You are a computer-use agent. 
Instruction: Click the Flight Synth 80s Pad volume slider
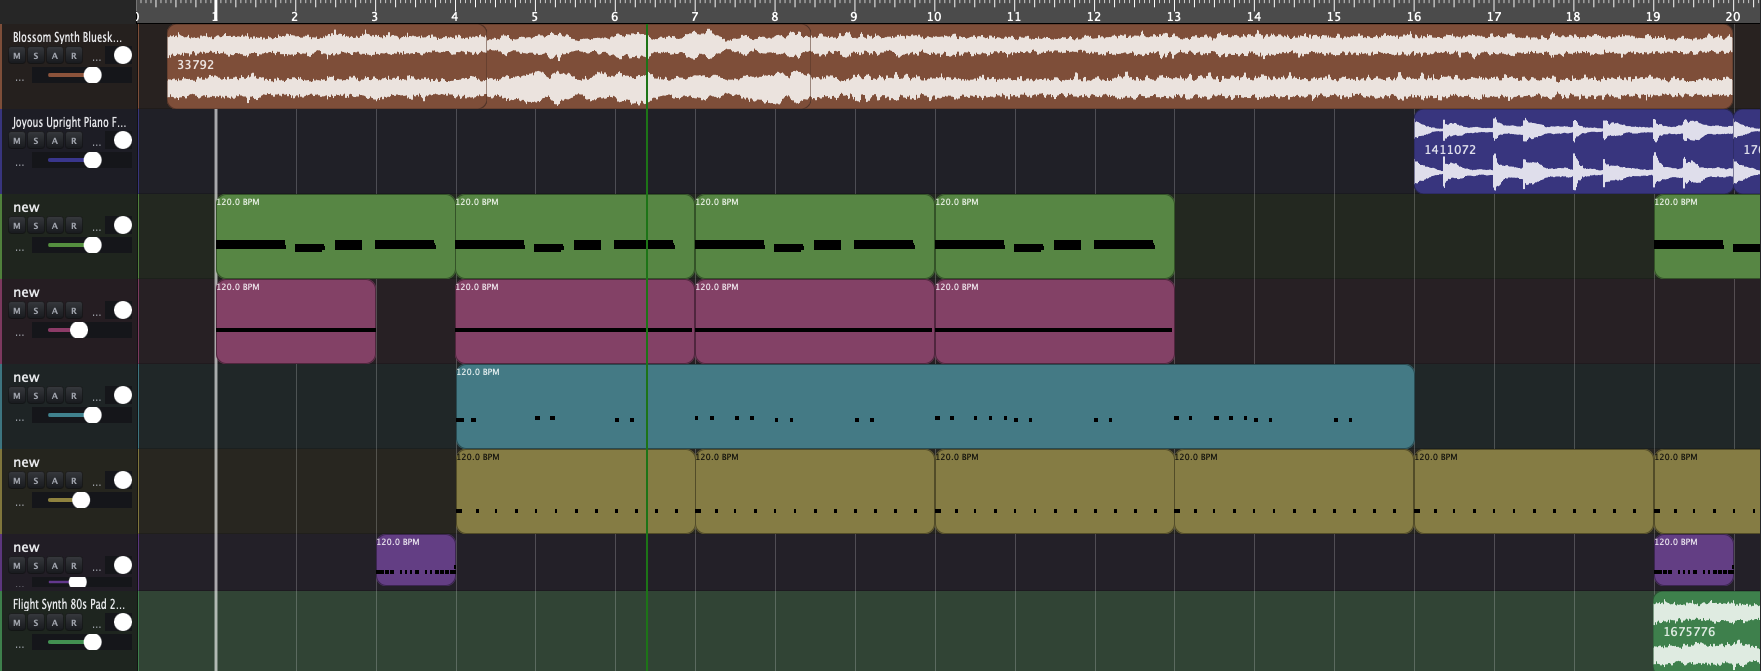click(x=82, y=642)
